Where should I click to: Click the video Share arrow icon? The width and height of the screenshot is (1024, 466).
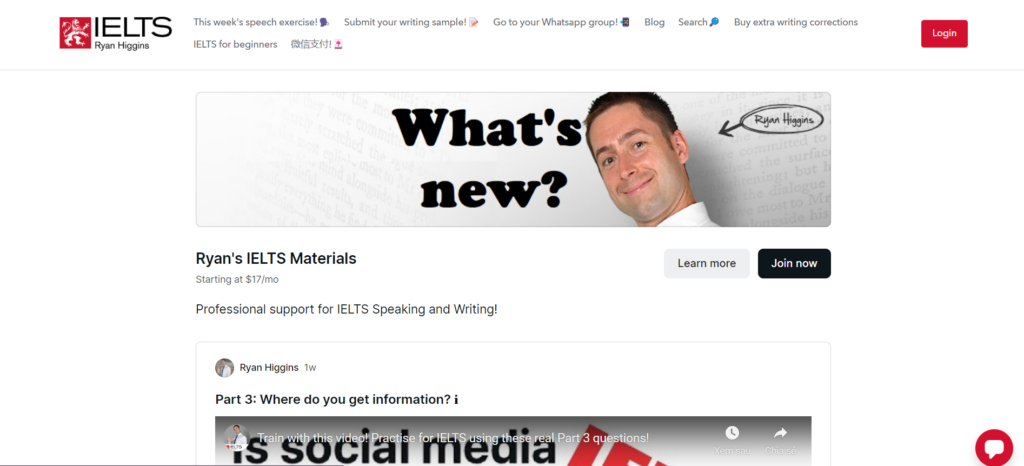780,433
